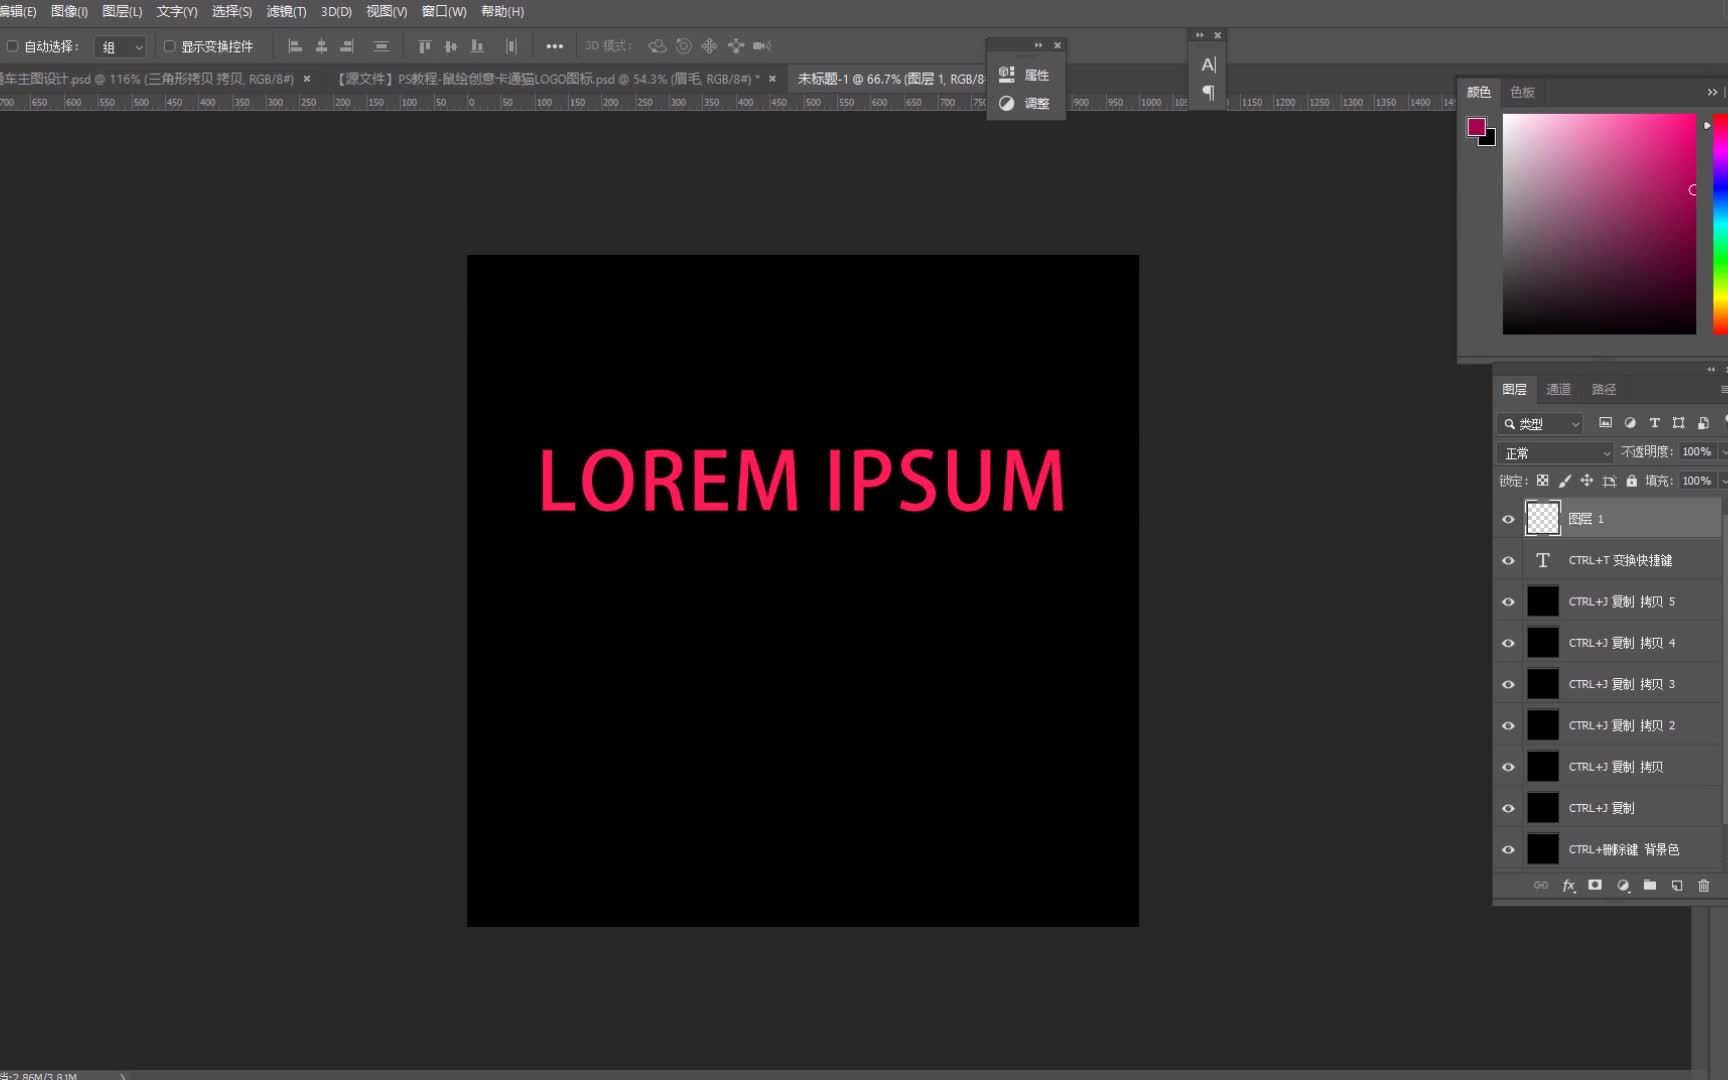
Task: Click the background color swatch
Action: [1490, 139]
